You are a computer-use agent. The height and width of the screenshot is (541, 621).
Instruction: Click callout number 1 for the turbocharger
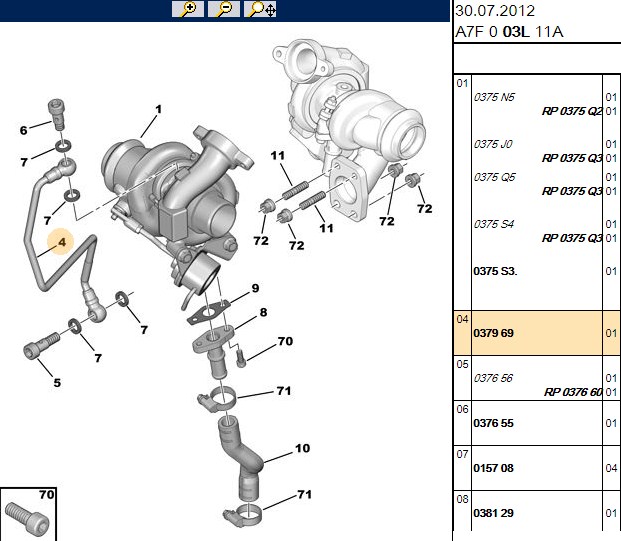click(158, 109)
